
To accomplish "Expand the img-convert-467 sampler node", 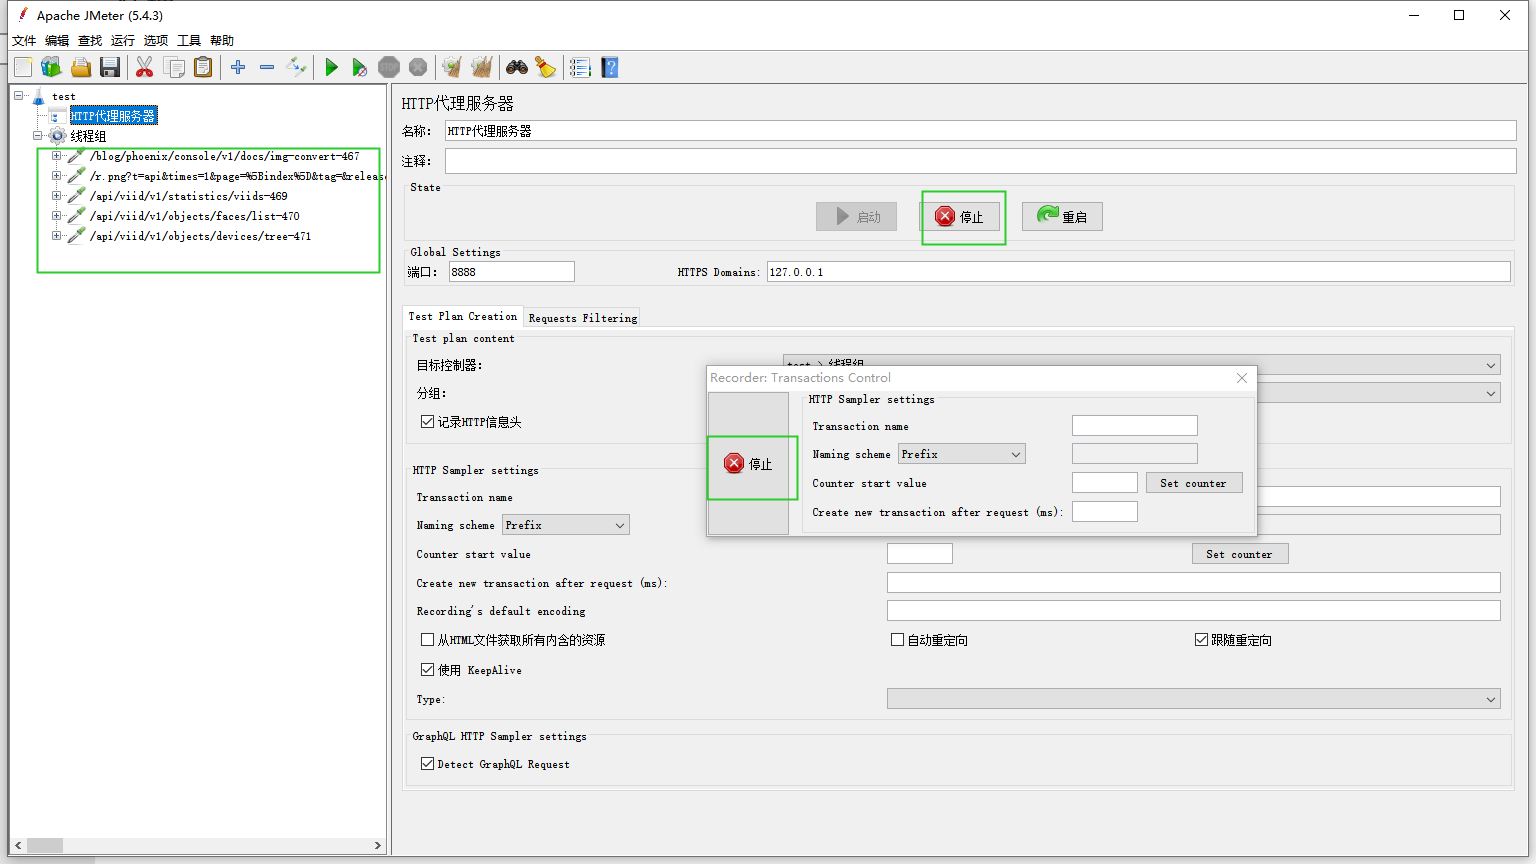I will (x=56, y=156).
